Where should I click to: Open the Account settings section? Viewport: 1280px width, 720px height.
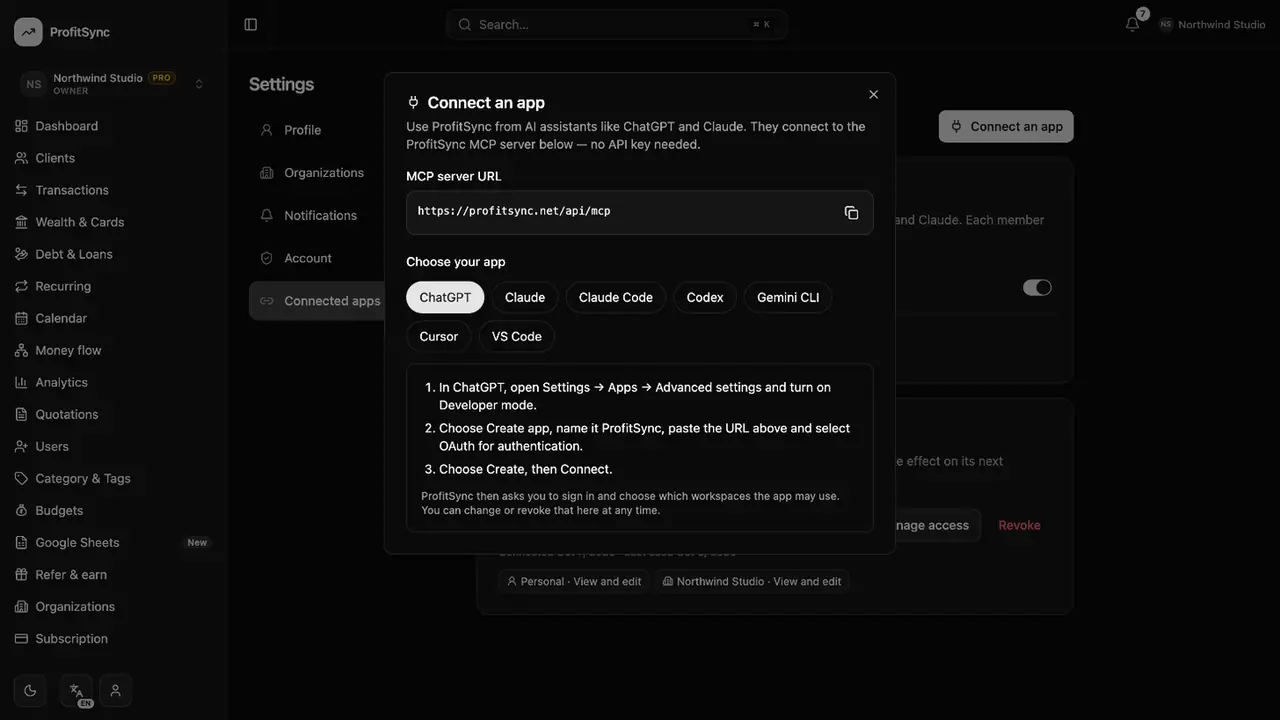point(316,258)
